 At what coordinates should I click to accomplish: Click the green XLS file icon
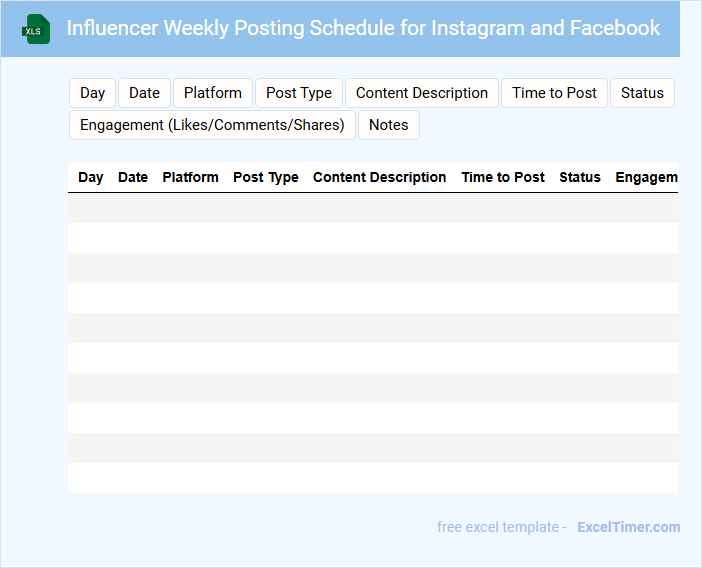(x=37, y=29)
